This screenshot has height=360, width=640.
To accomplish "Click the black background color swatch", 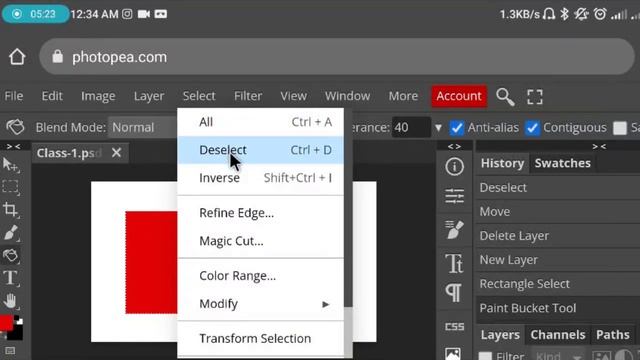I will tap(16, 333).
